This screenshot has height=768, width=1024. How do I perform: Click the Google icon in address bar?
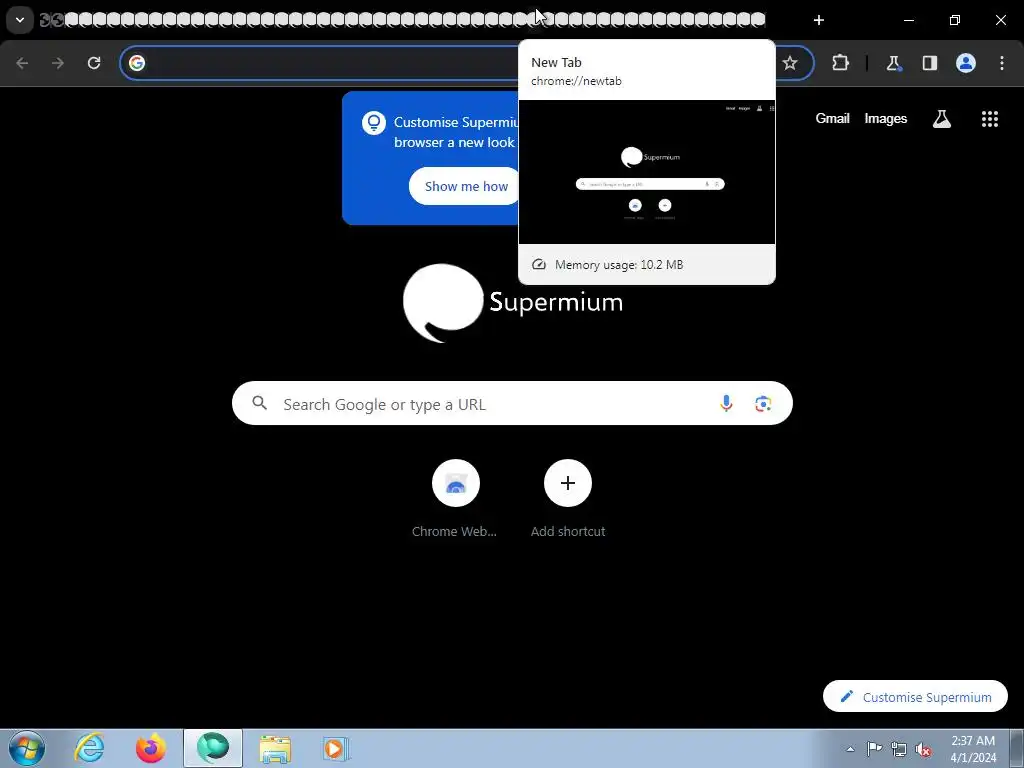(x=136, y=63)
